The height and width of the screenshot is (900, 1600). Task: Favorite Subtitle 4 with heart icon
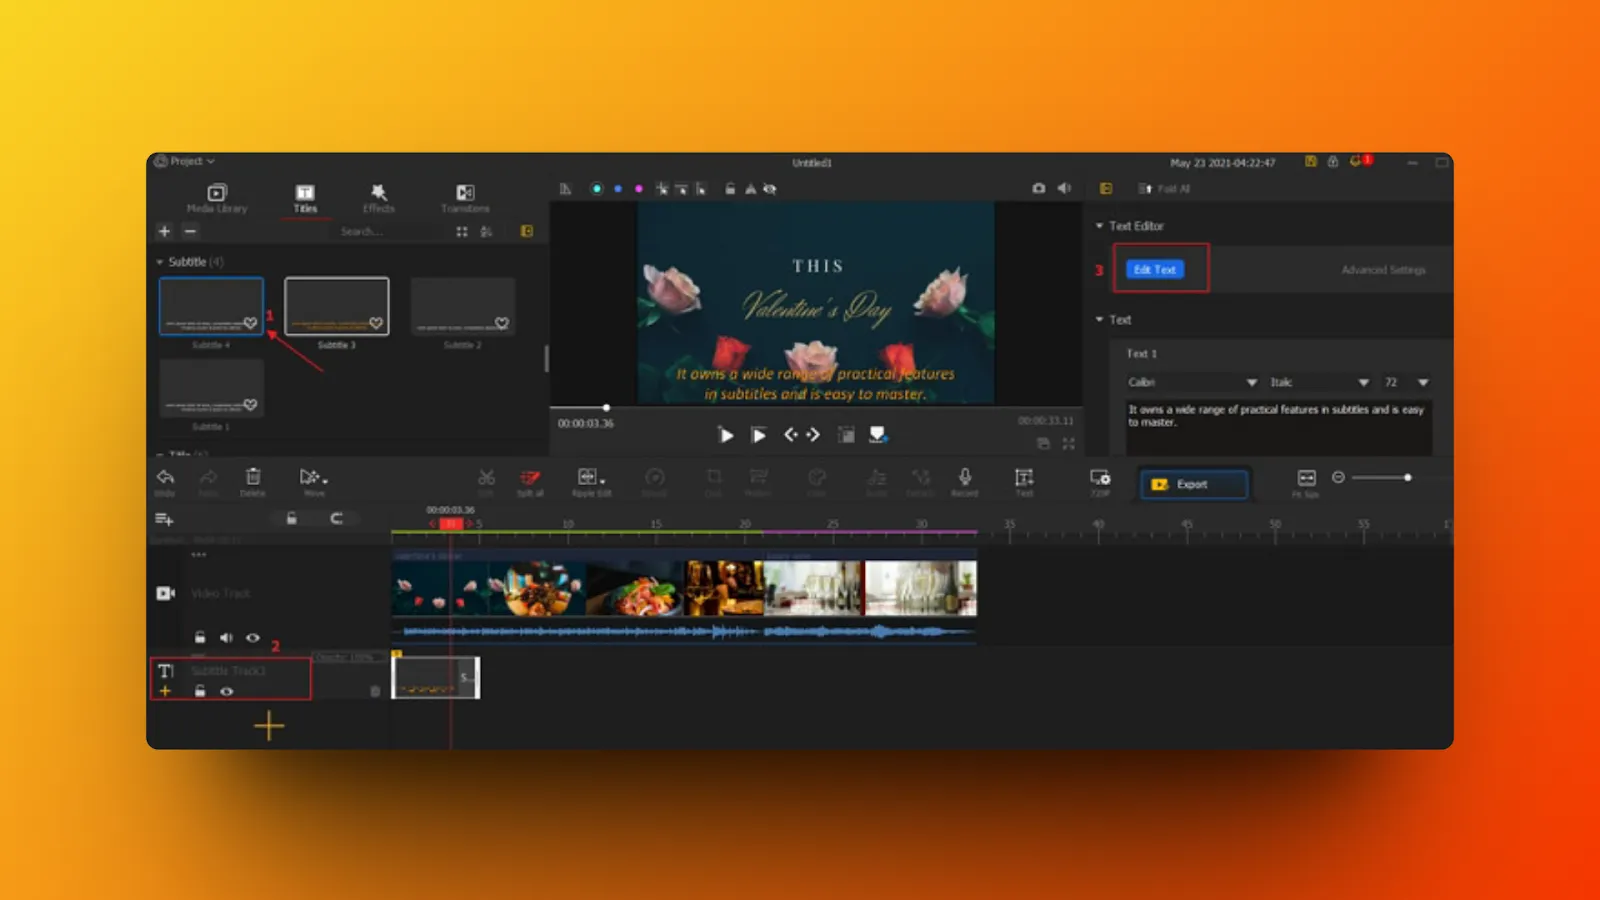point(250,323)
